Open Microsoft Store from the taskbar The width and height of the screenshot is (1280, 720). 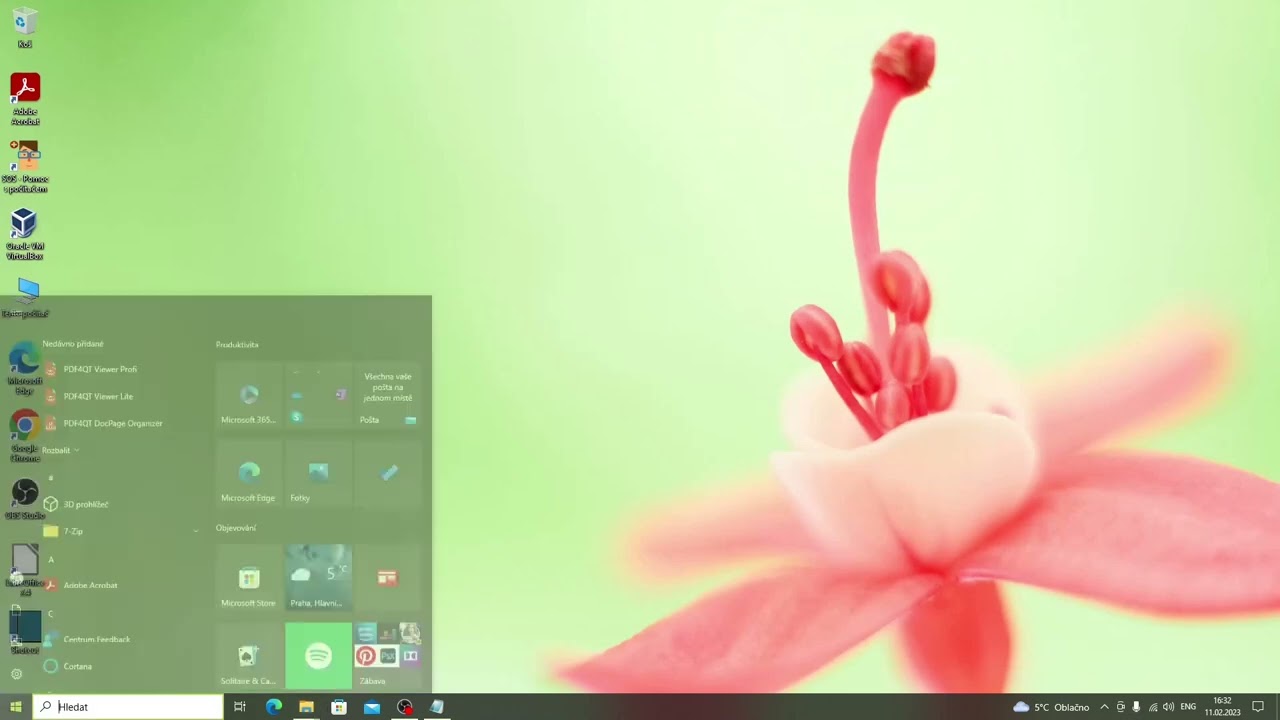click(x=339, y=707)
